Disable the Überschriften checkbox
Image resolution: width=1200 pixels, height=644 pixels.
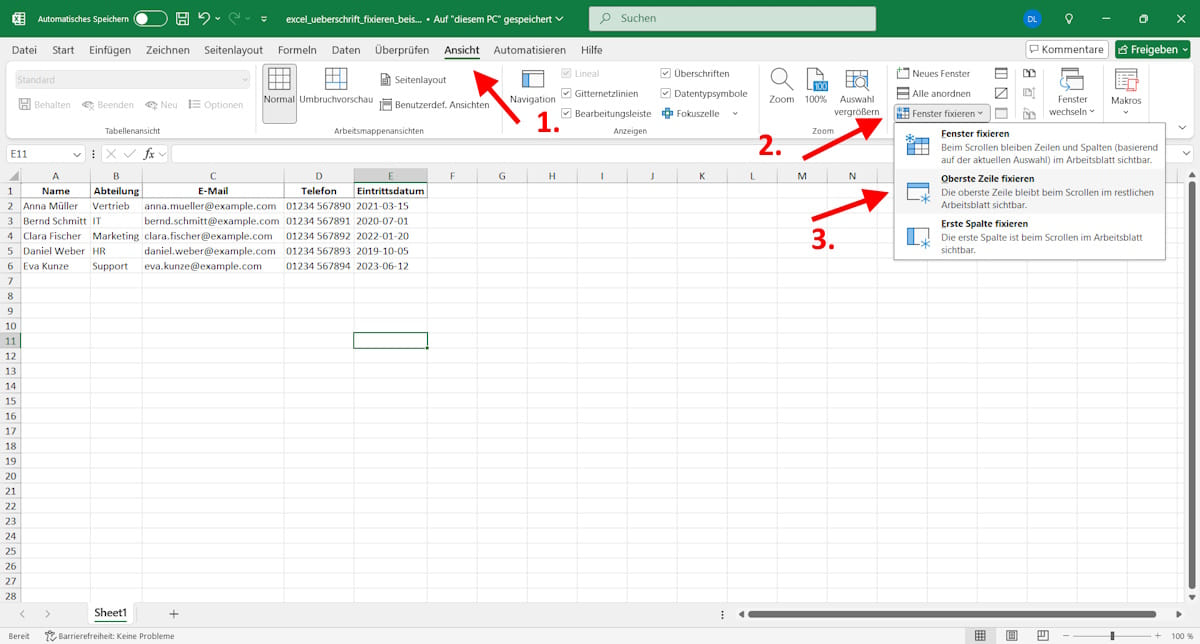coord(666,72)
